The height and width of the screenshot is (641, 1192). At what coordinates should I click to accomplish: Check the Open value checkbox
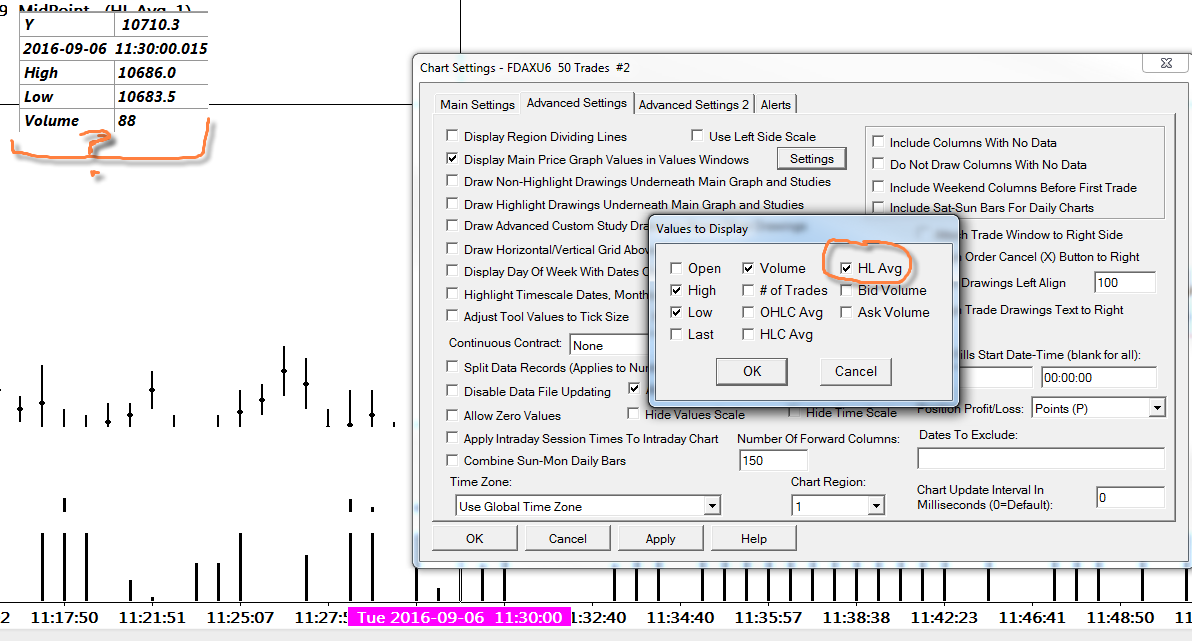click(677, 268)
